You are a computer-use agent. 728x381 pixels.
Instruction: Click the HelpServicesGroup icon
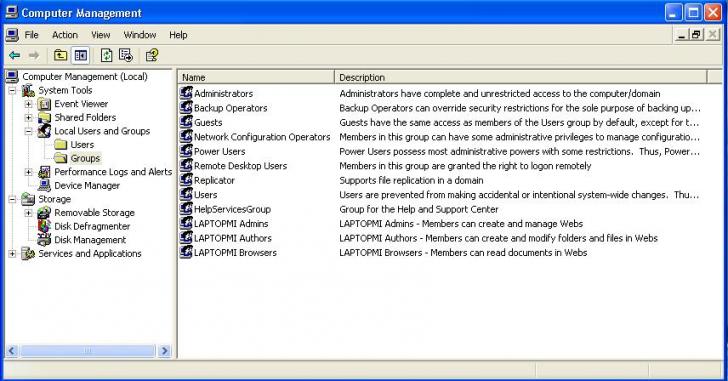pyautogui.click(x=187, y=209)
